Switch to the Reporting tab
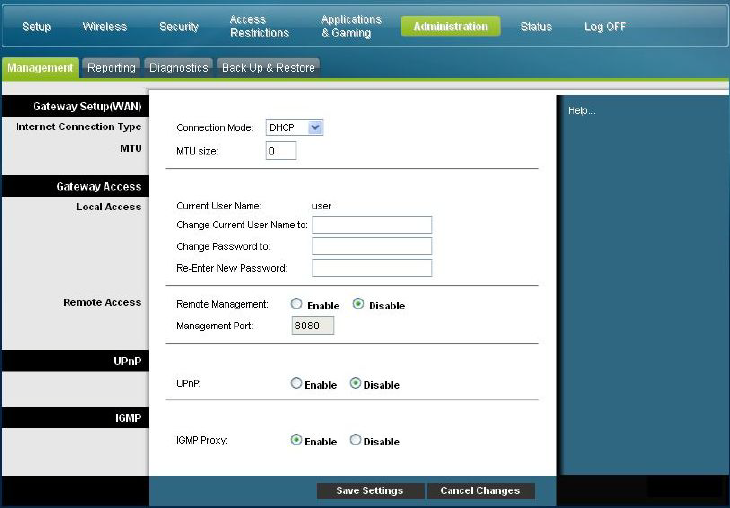 coord(111,68)
